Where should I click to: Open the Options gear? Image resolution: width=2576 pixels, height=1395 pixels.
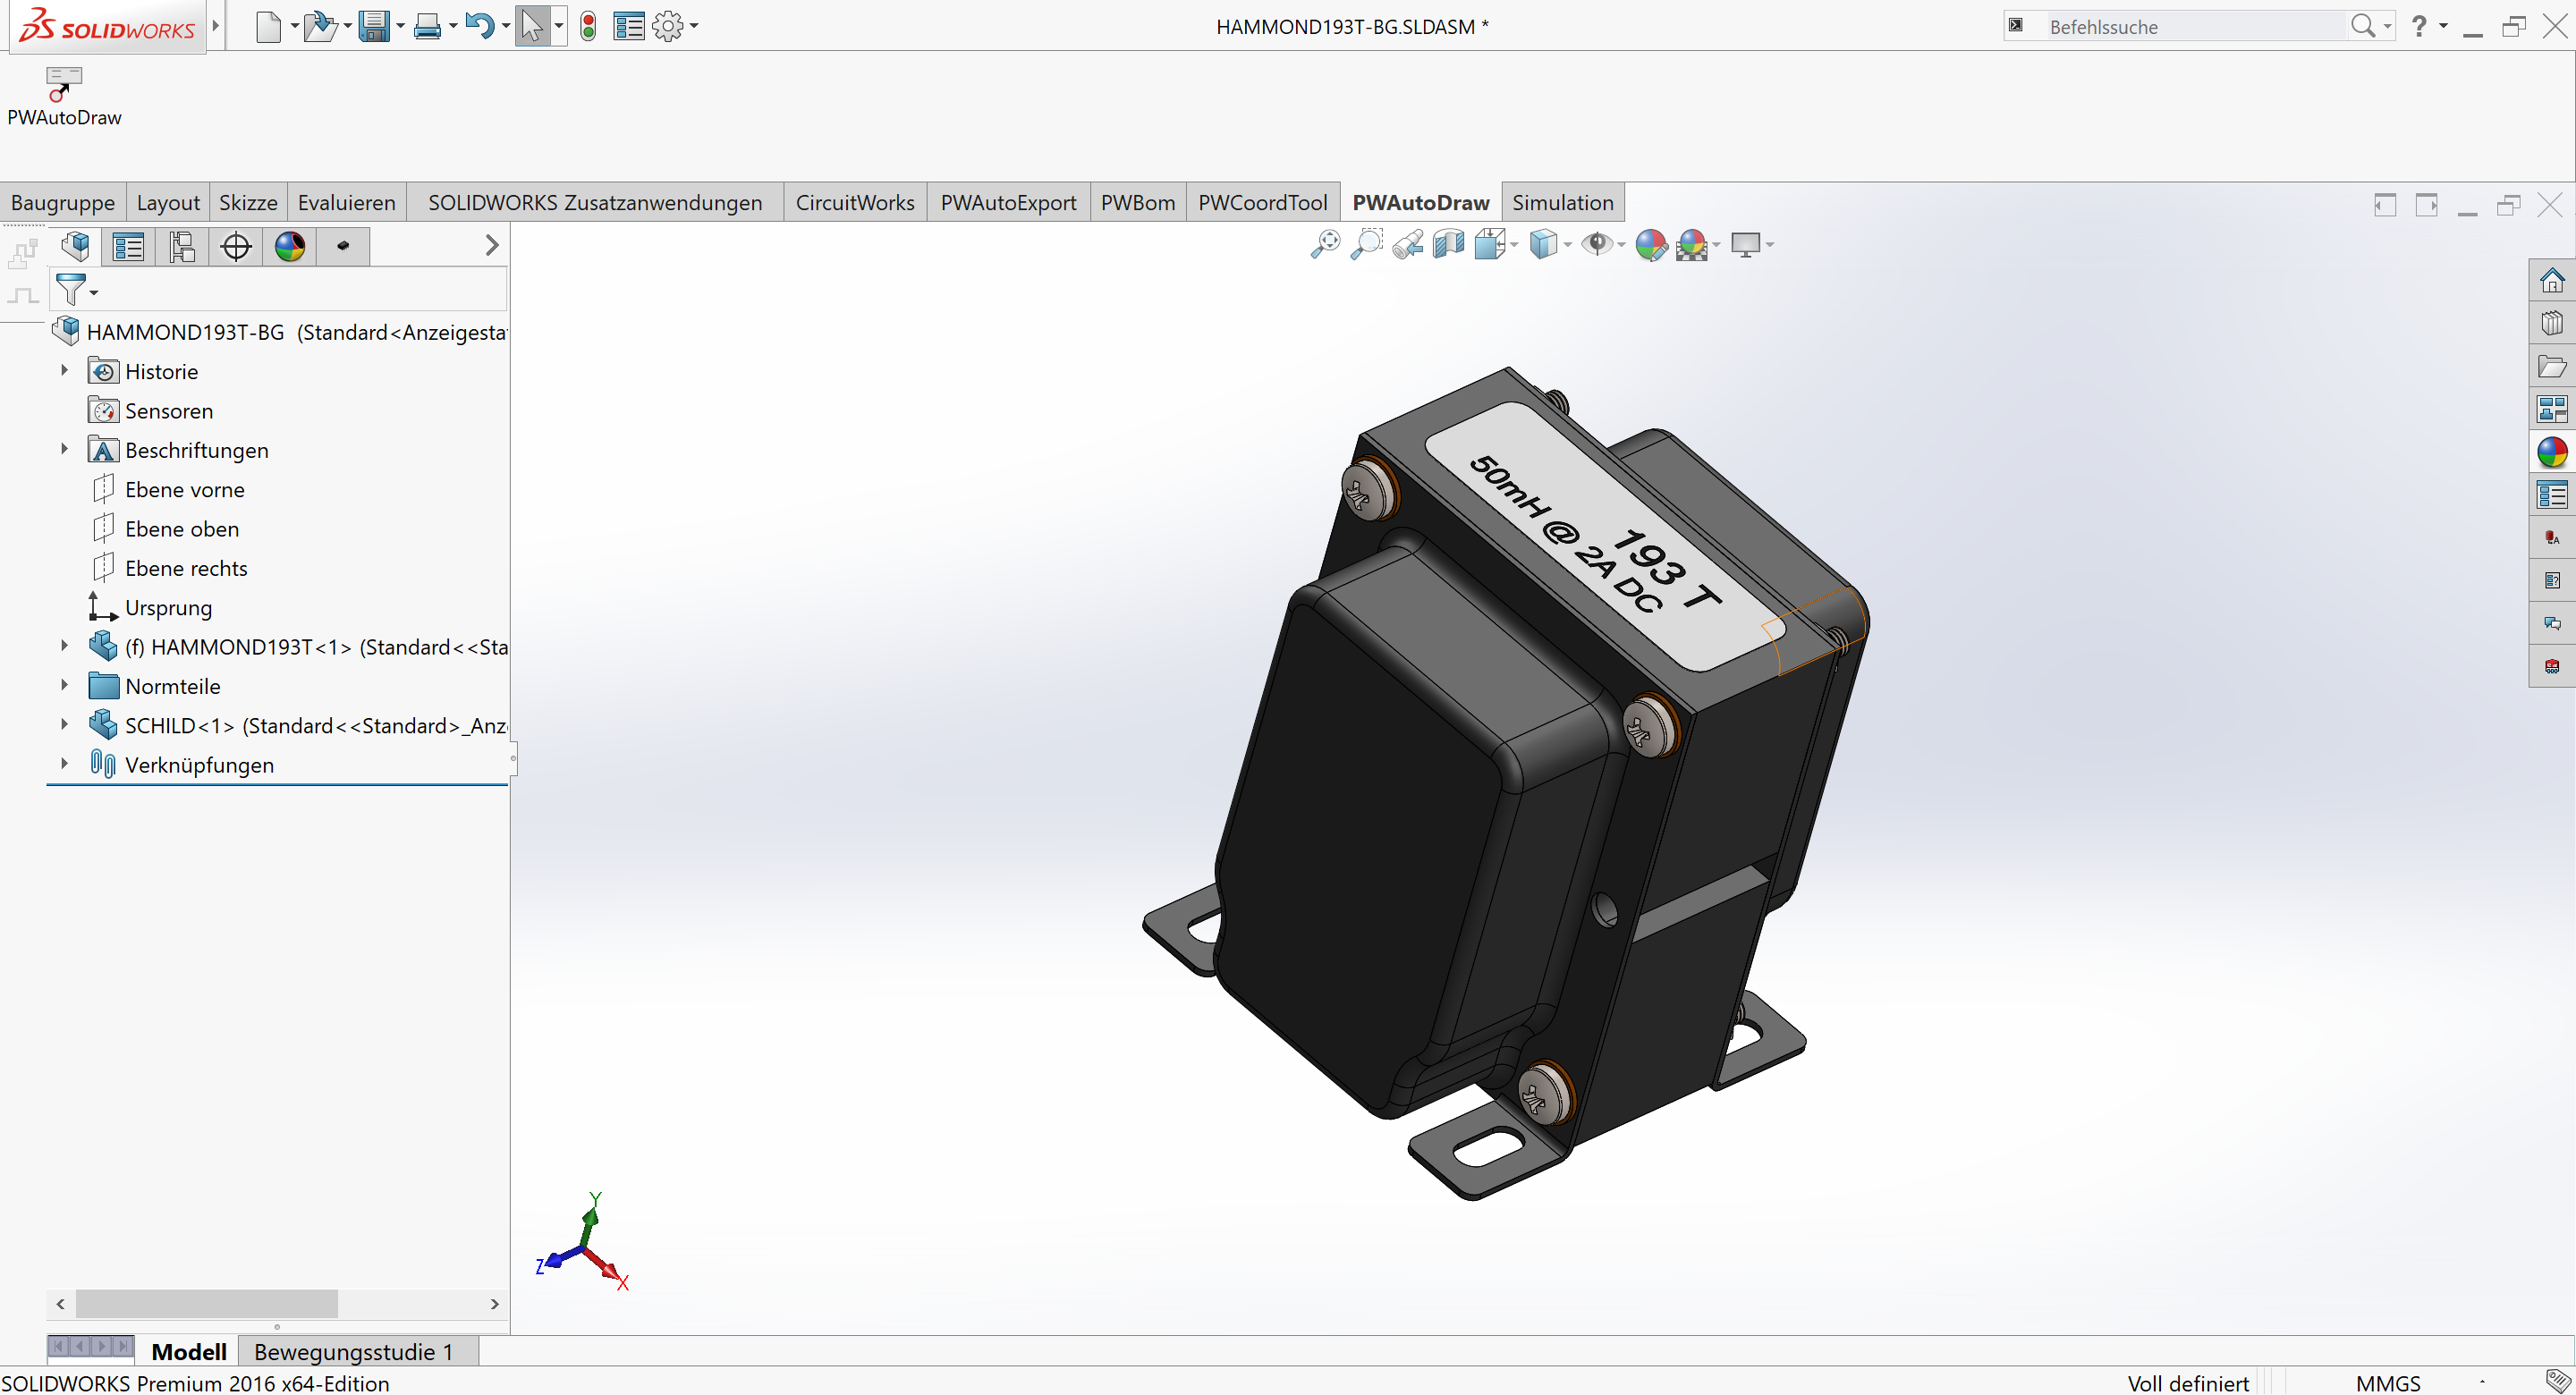pyautogui.click(x=667, y=27)
